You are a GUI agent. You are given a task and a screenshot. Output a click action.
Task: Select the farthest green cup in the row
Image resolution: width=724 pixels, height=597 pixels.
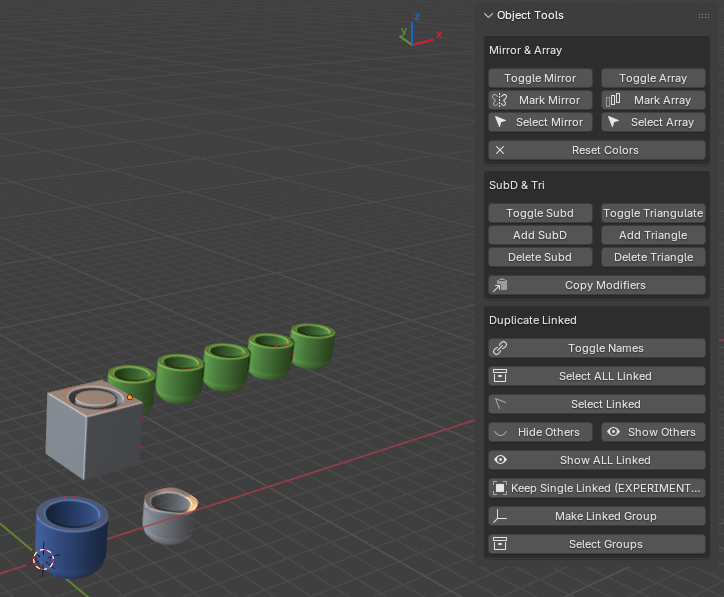point(313,346)
